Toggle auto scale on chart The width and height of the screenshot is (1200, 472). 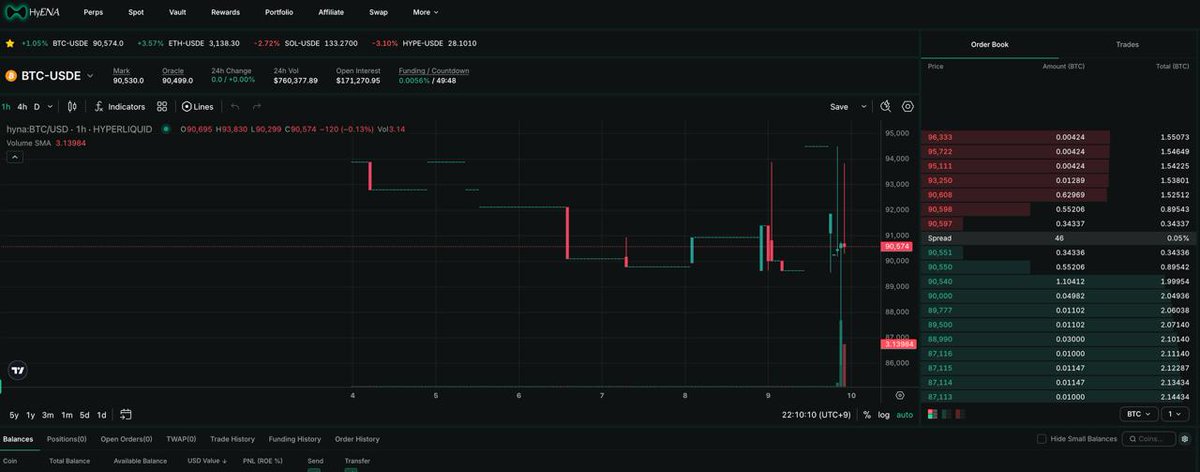pos(905,414)
